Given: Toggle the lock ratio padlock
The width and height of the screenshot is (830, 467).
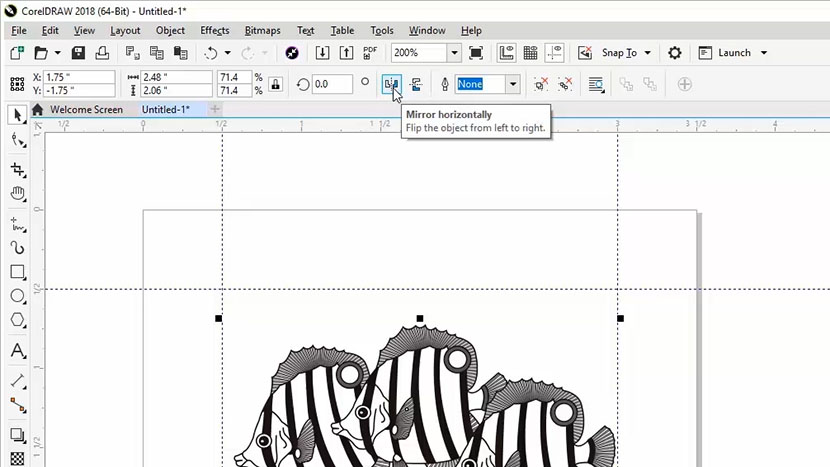Looking at the screenshot, I should pyautogui.click(x=276, y=85).
